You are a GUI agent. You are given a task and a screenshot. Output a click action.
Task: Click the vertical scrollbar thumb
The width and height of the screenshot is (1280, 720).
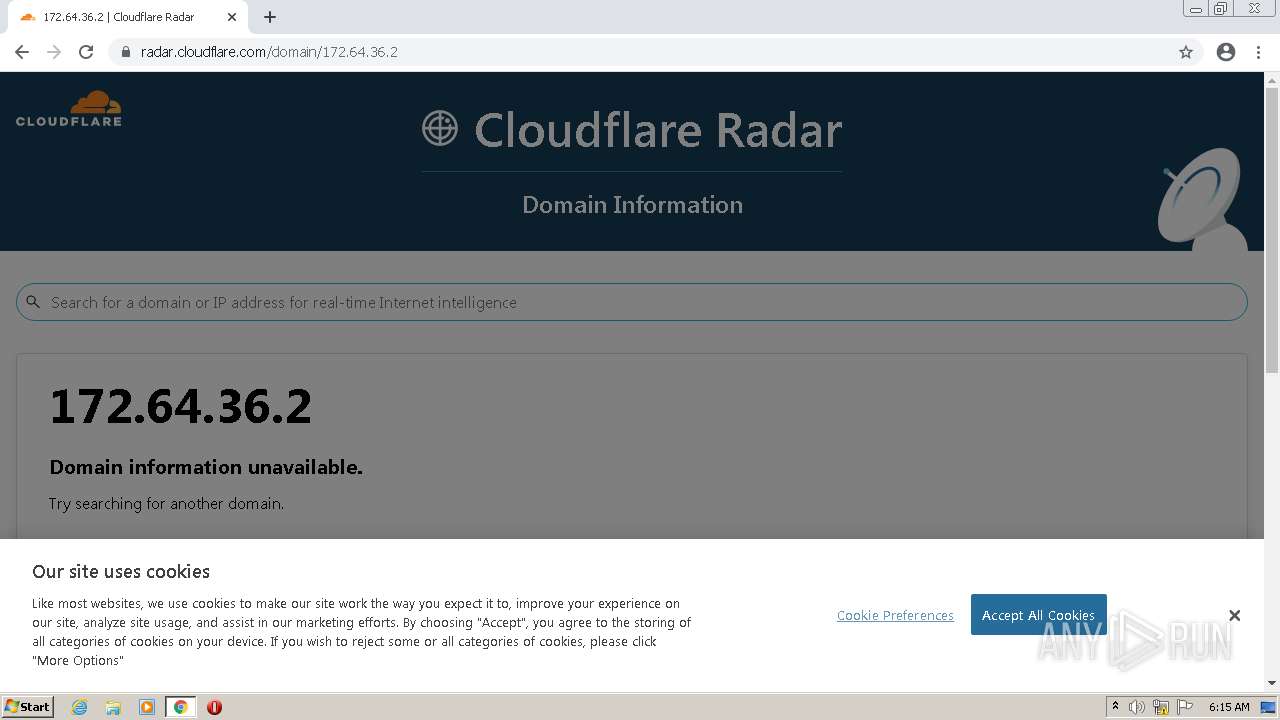click(1272, 230)
